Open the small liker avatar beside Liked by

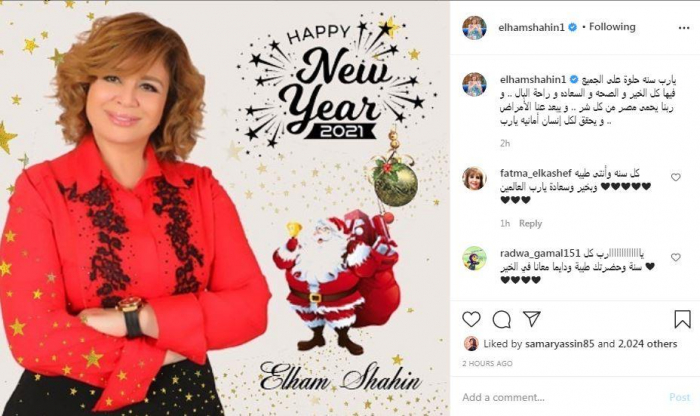pos(471,344)
